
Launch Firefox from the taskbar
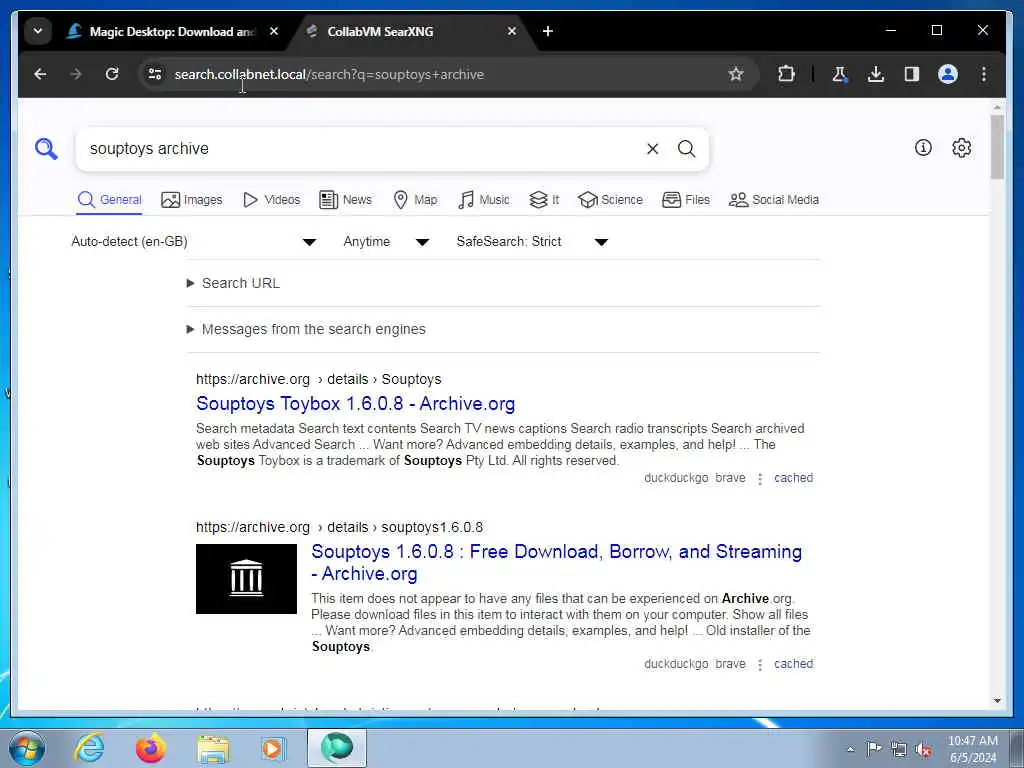click(150, 748)
